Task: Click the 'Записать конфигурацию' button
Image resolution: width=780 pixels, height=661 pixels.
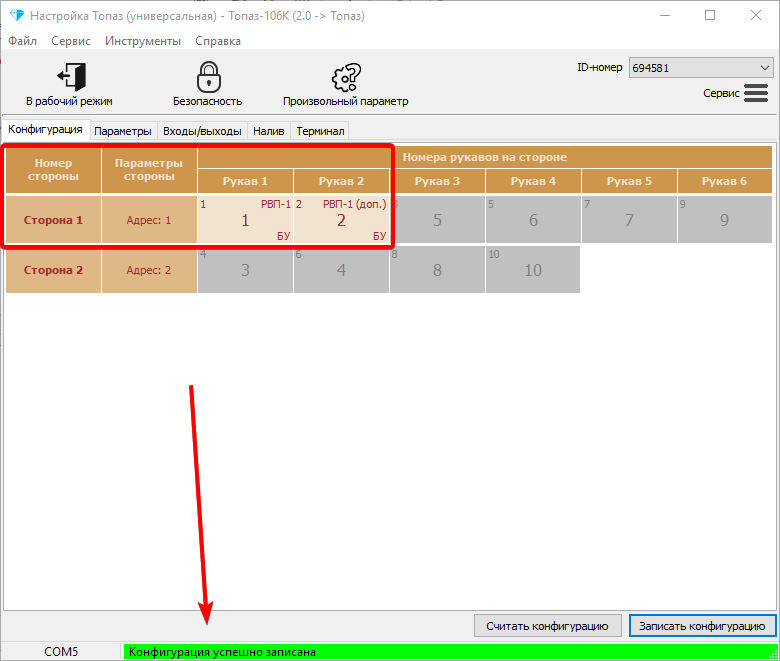Action: pyautogui.click(x=702, y=626)
